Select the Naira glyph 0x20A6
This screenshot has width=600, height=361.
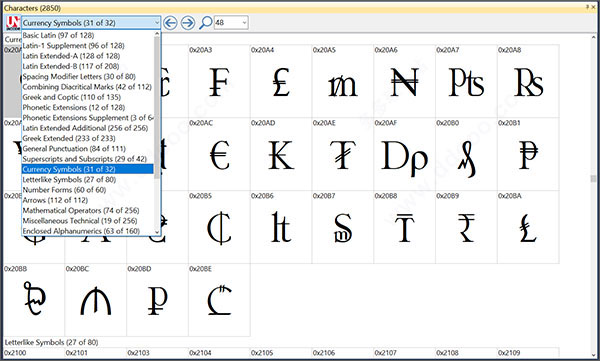[x=404, y=81]
